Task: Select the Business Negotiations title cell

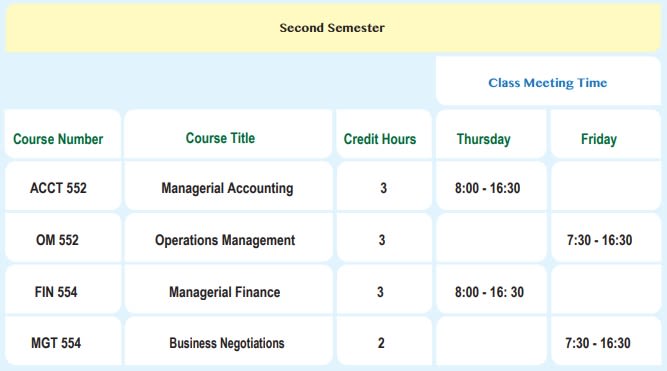Action: pos(228,341)
